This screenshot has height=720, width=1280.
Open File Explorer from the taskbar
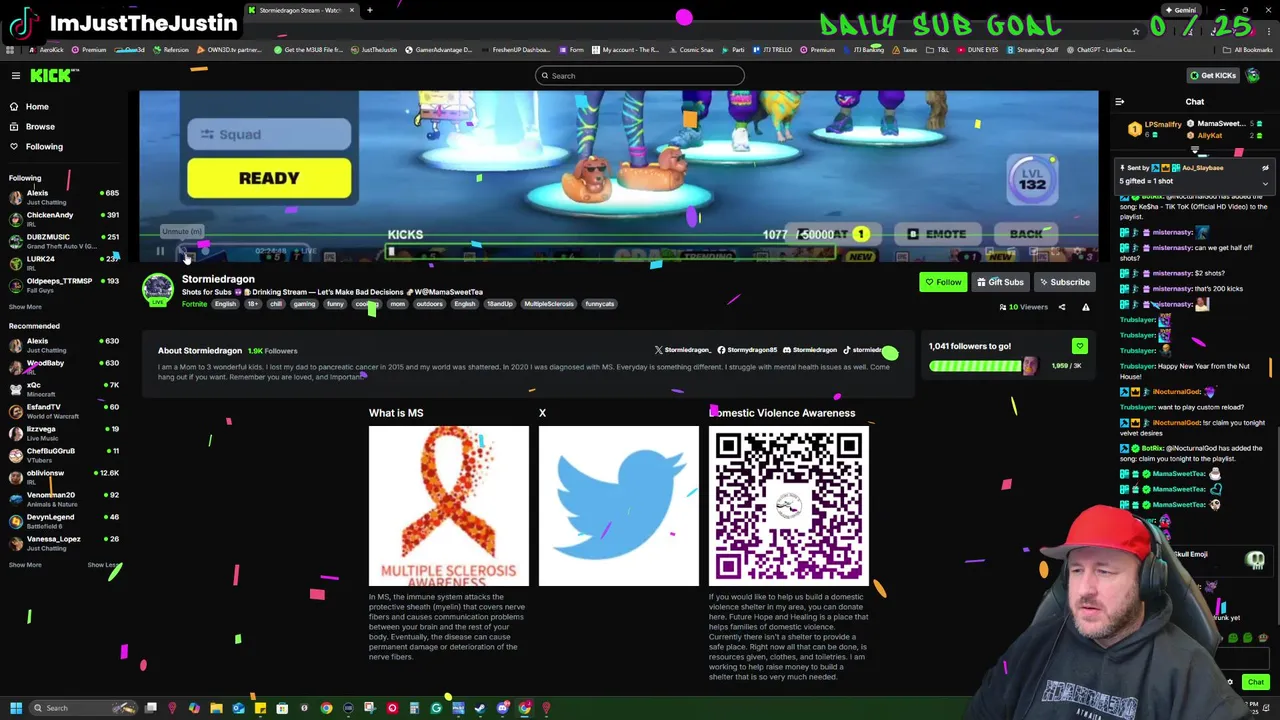pos(216,708)
